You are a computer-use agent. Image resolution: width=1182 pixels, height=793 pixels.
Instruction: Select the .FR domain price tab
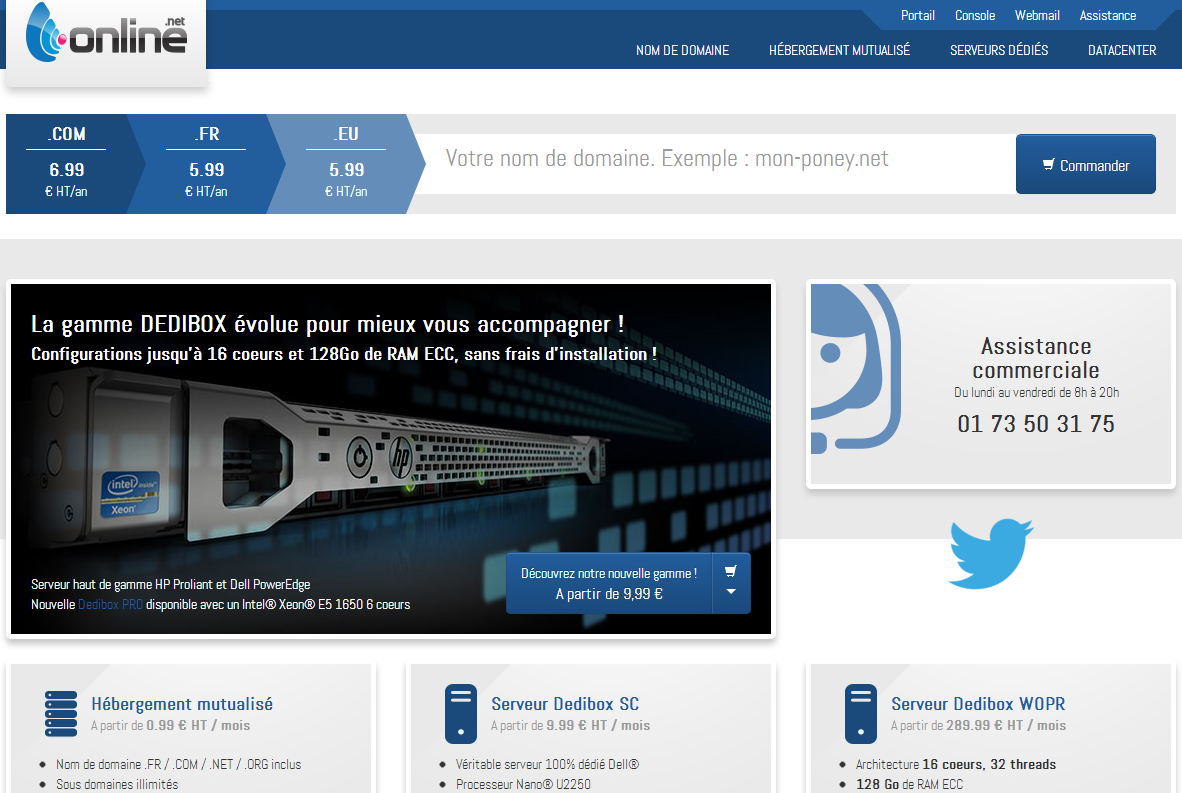click(207, 164)
